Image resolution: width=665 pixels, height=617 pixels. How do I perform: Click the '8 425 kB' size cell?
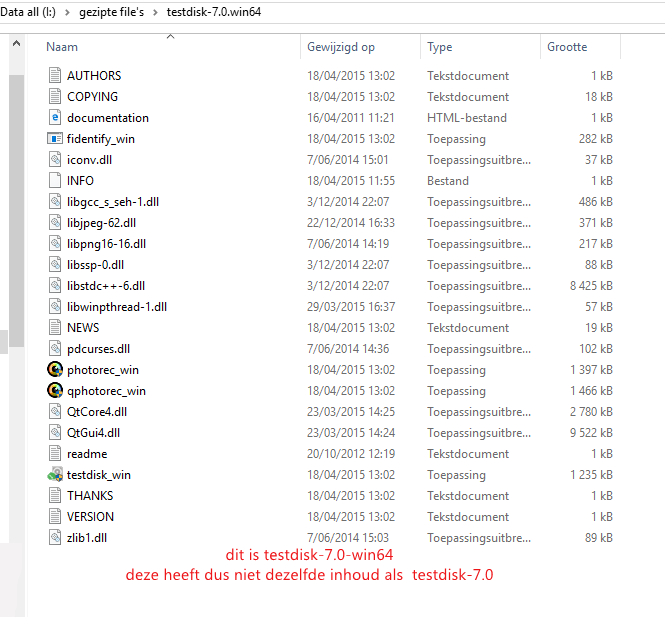(x=591, y=286)
